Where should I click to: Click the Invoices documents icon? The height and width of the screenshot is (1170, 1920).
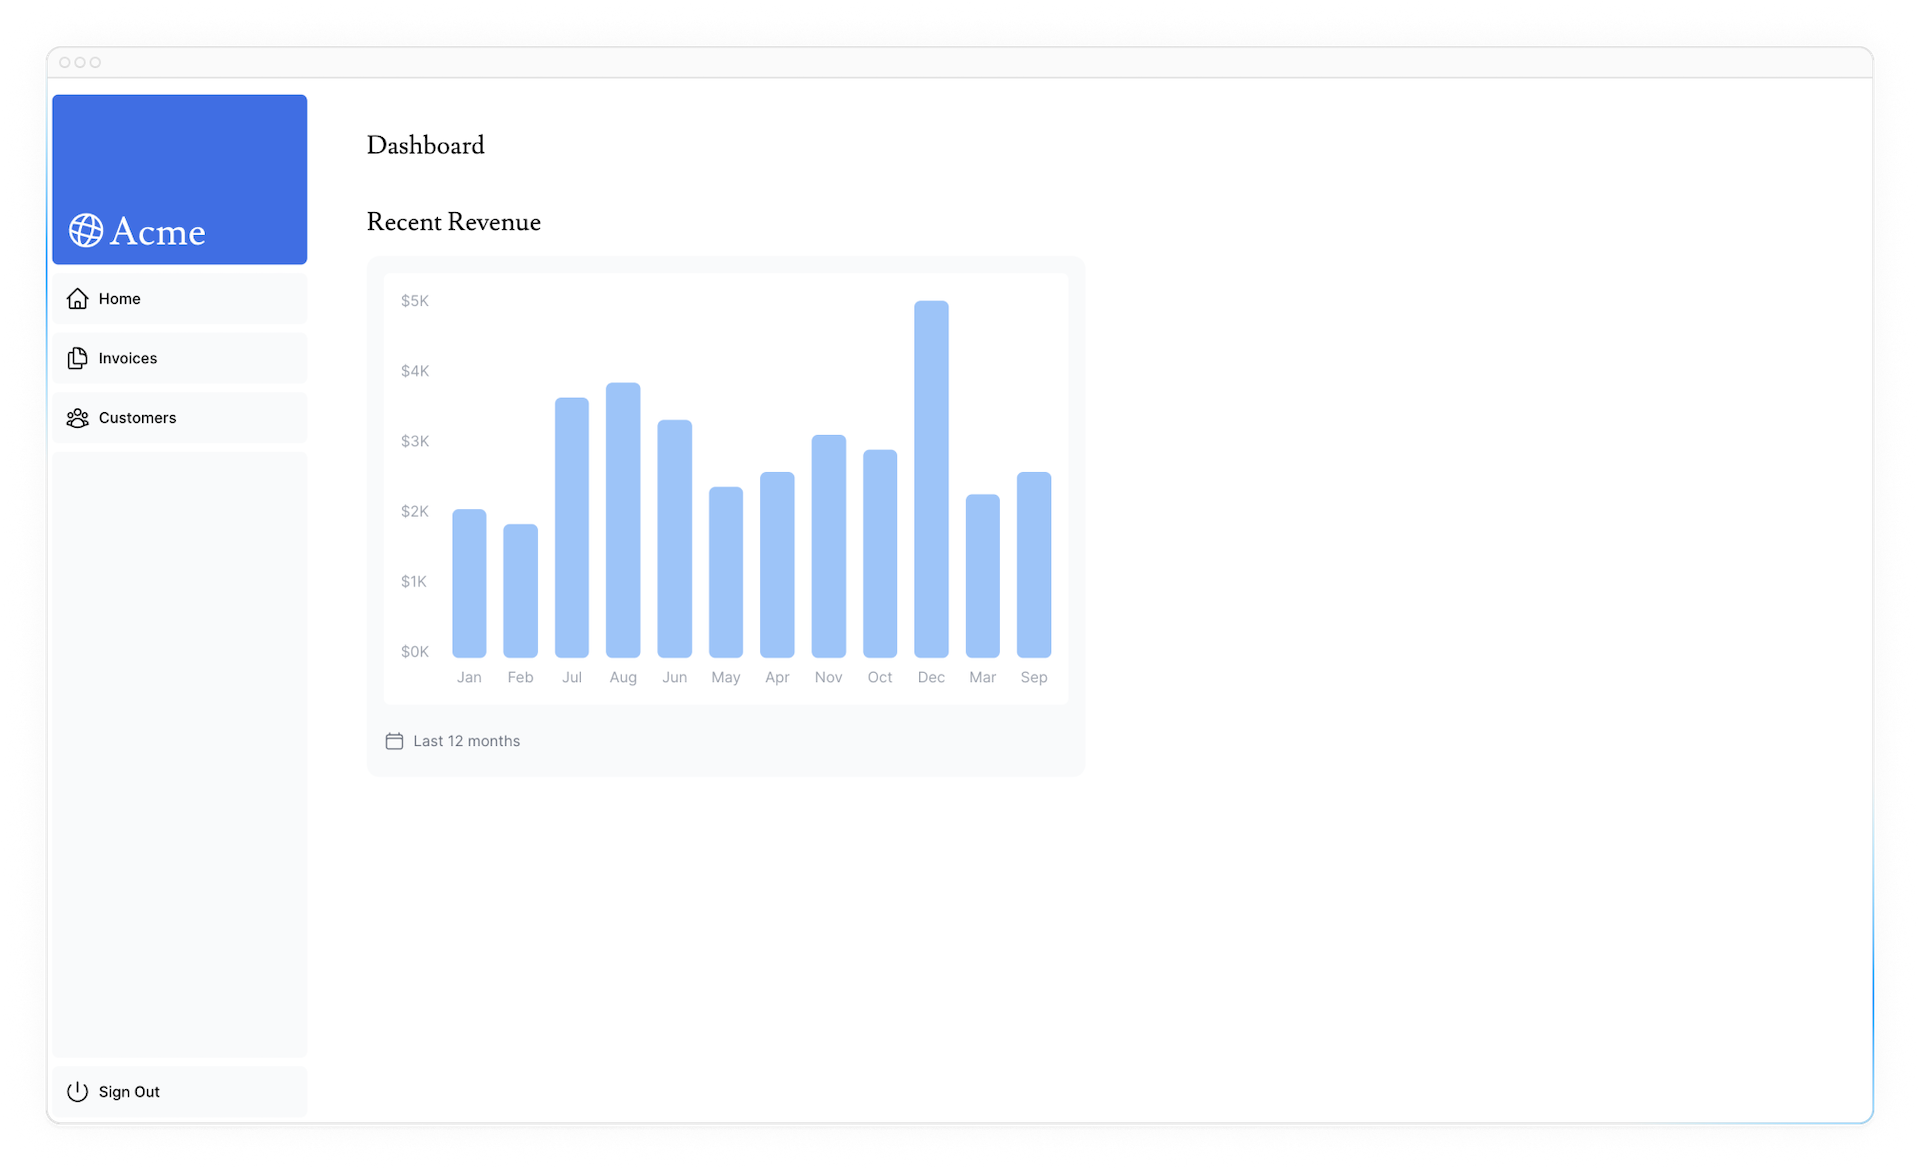(x=78, y=359)
